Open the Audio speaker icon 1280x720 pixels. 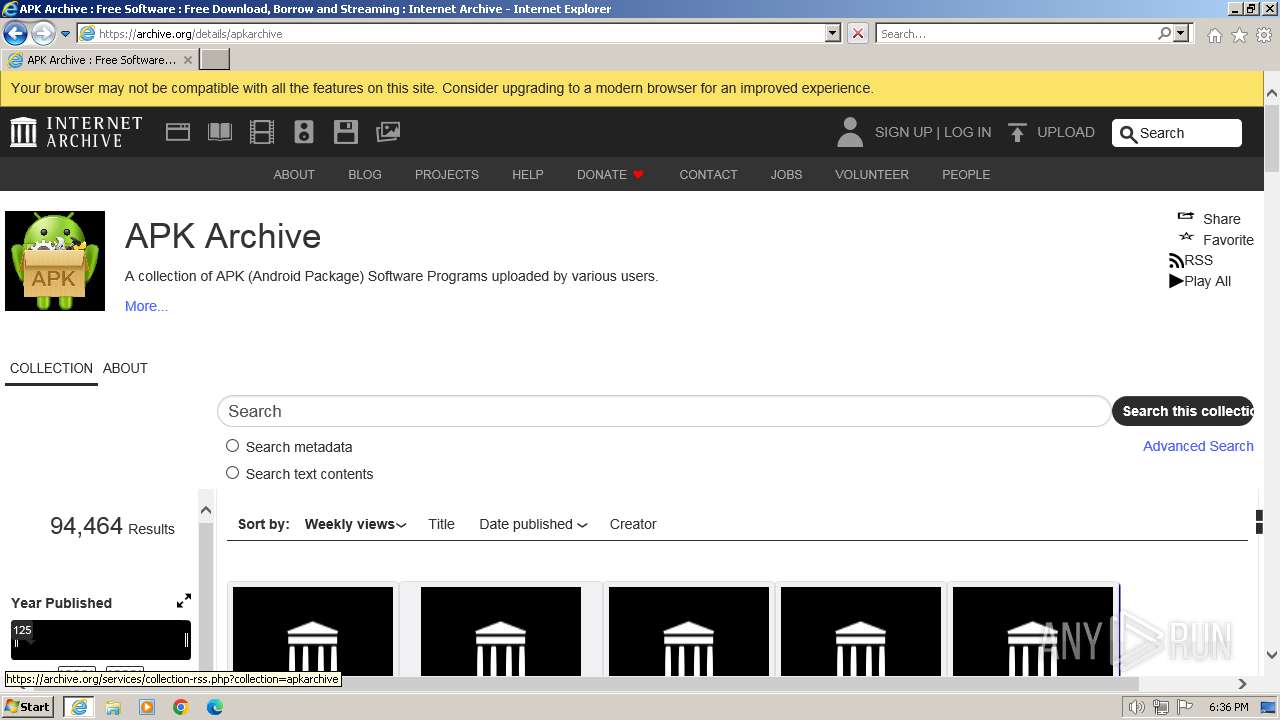[304, 132]
